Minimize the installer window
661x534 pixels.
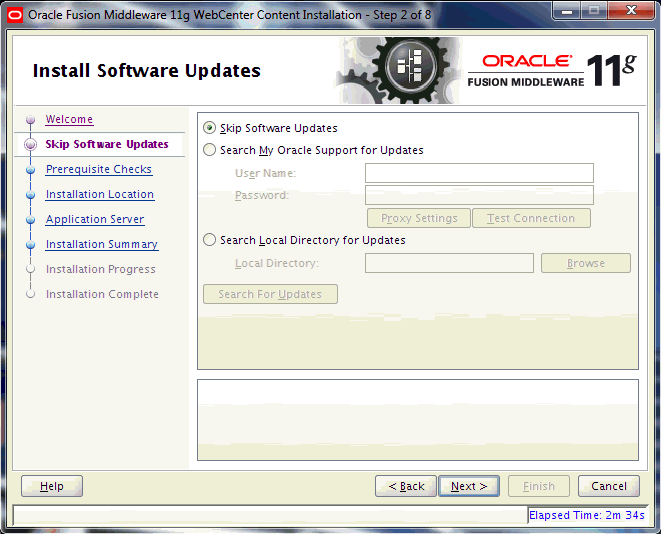[567, 10]
